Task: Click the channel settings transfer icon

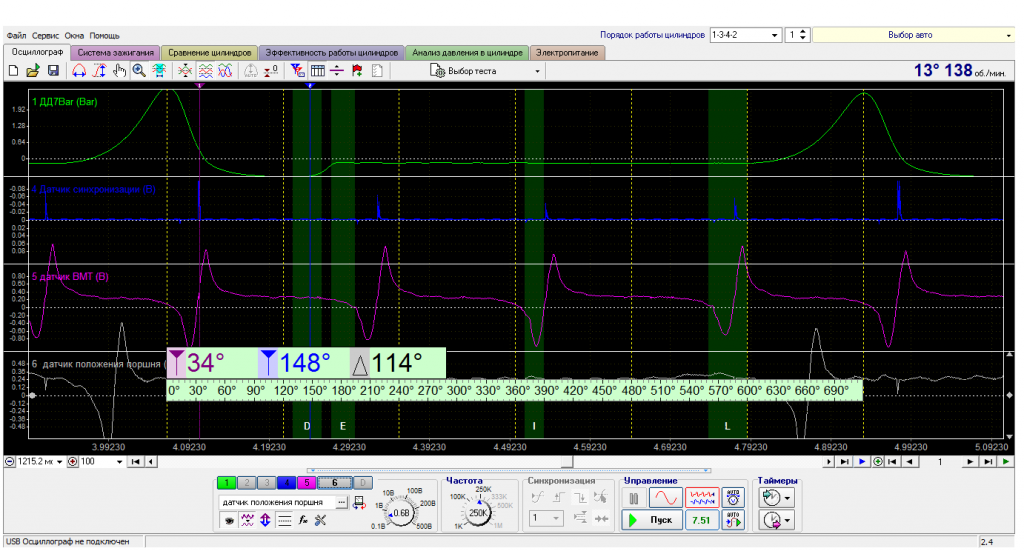Action: pos(359,503)
